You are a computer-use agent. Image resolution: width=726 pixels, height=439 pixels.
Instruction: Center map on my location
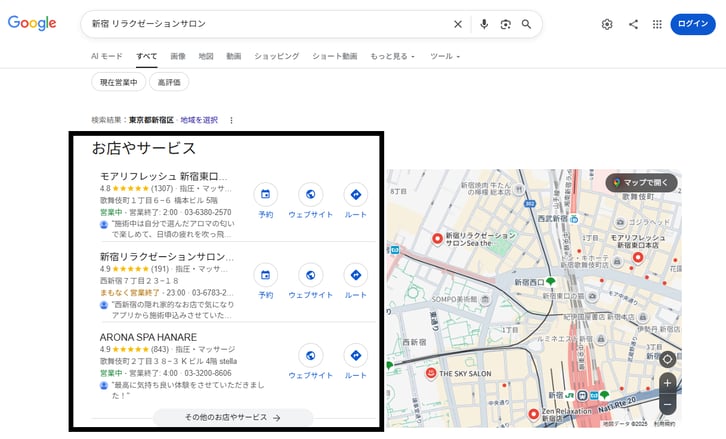point(667,359)
